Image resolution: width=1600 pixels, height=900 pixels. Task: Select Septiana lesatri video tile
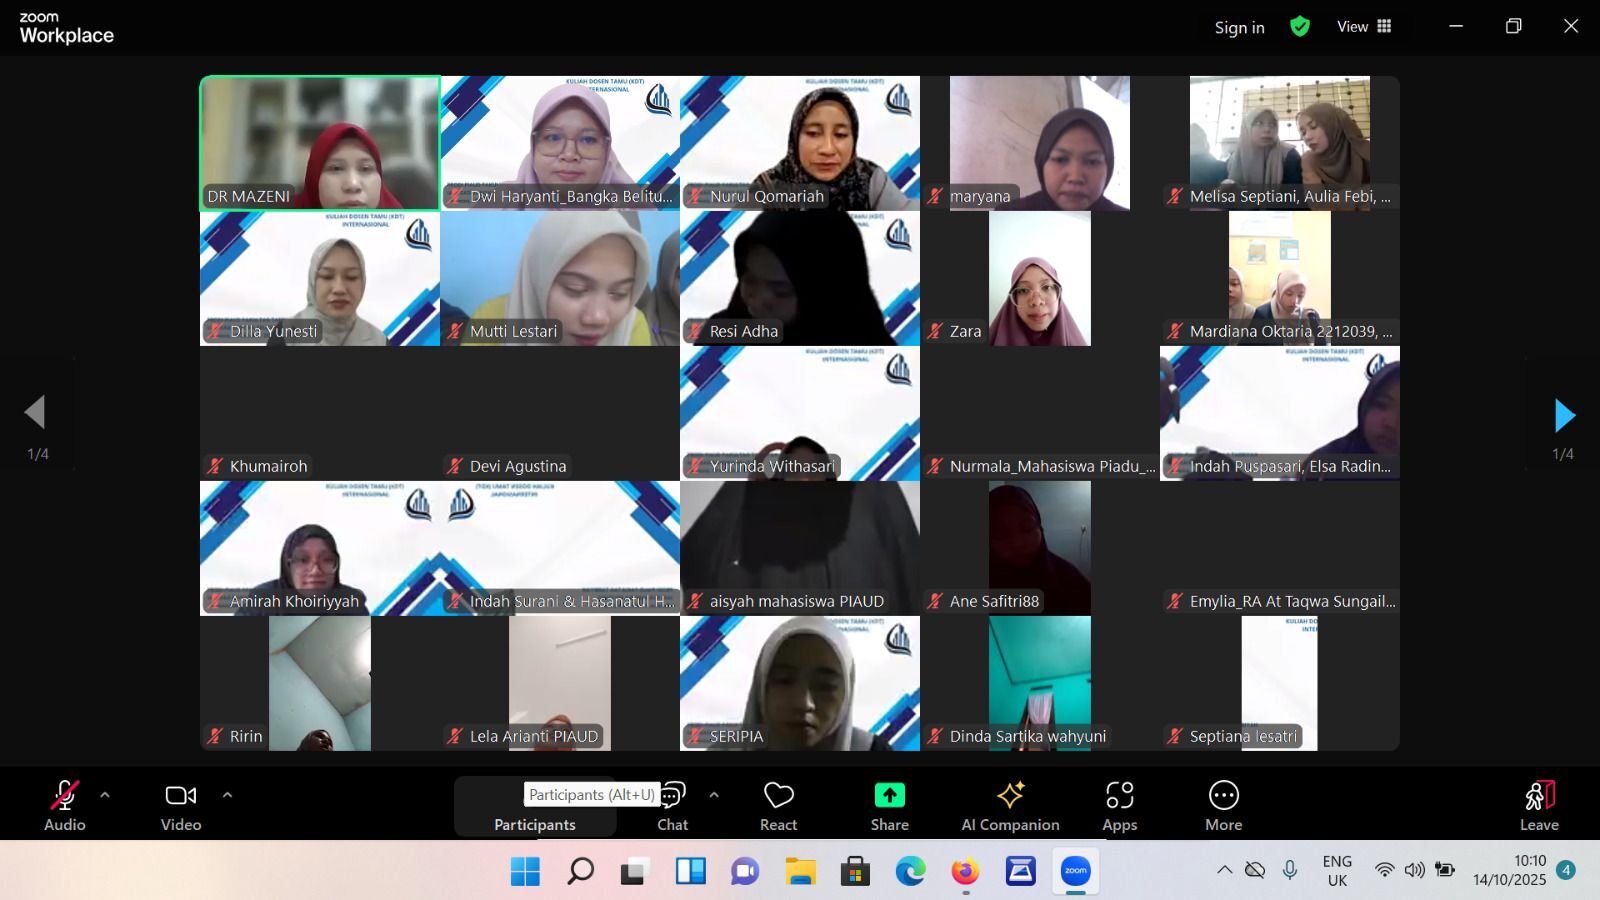coord(1280,683)
